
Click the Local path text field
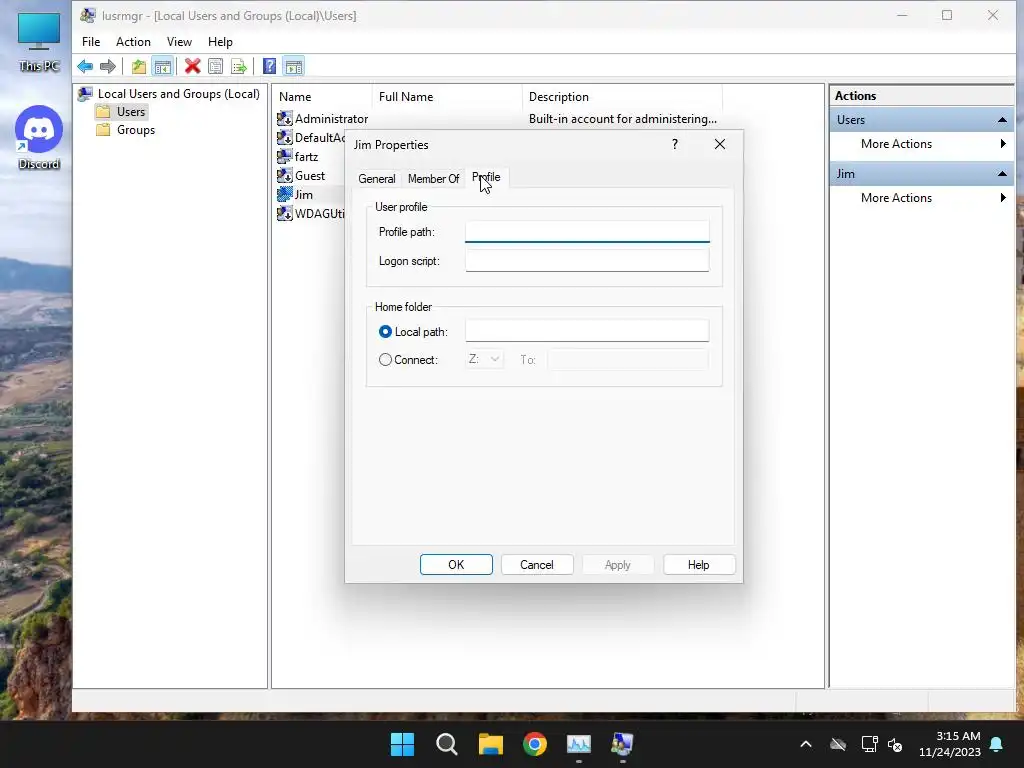click(x=587, y=331)
